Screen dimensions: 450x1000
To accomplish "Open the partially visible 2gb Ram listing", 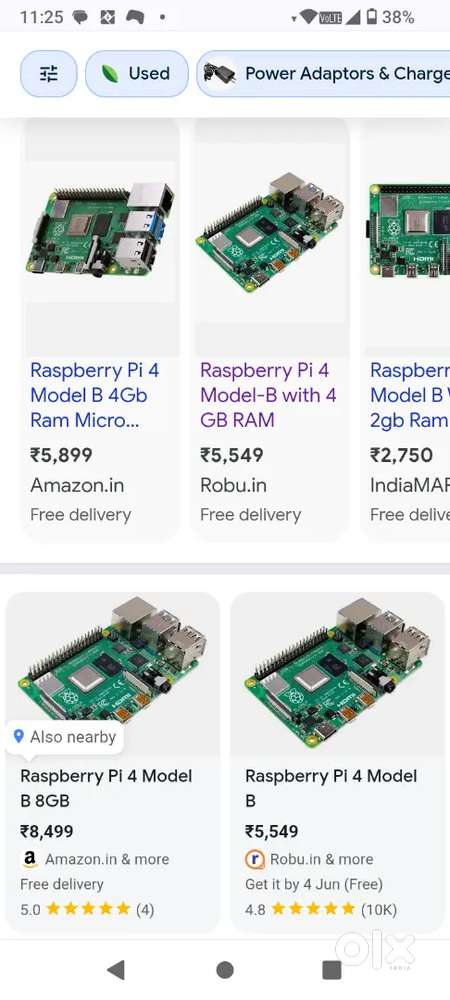I will pos(410,395).
